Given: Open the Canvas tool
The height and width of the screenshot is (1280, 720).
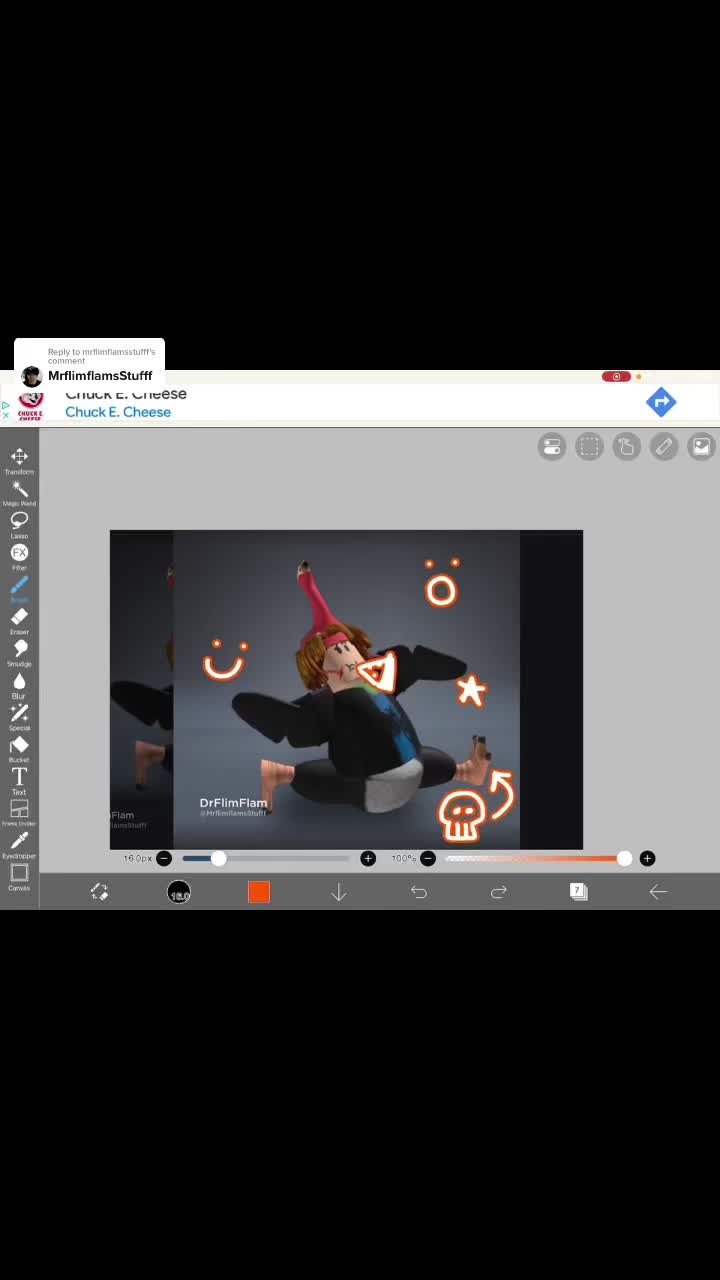Looking at the screenshot, I should click(19, 877).
